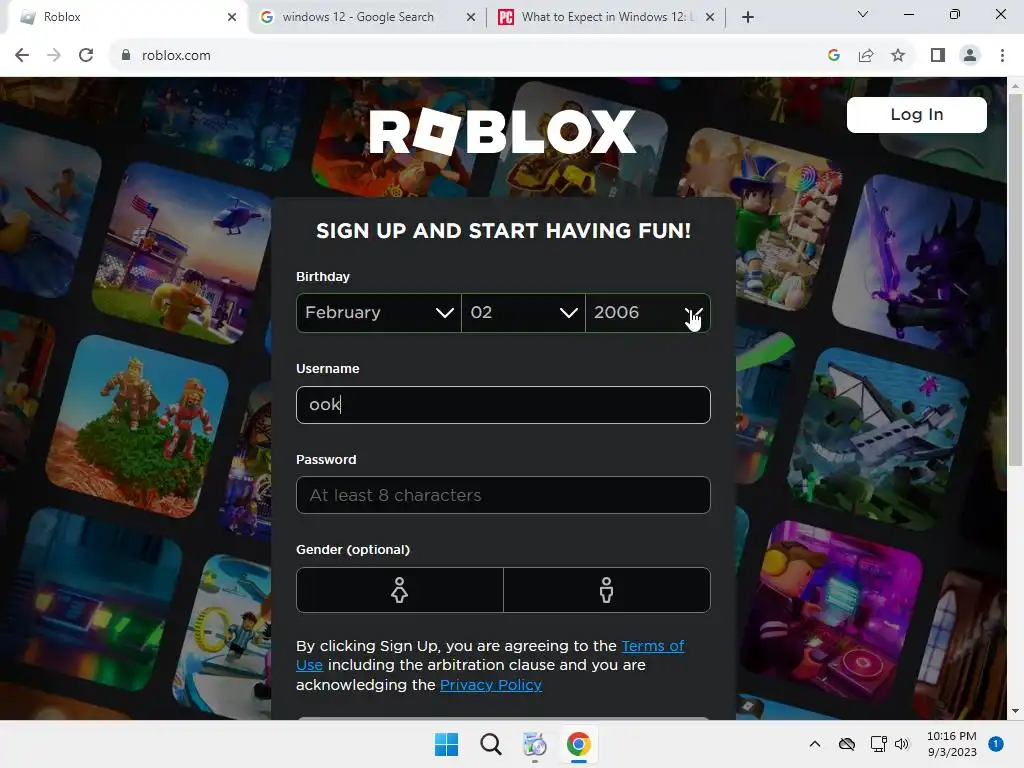Click the Roblox logo
1024x768 pixels.
(502, 131)
